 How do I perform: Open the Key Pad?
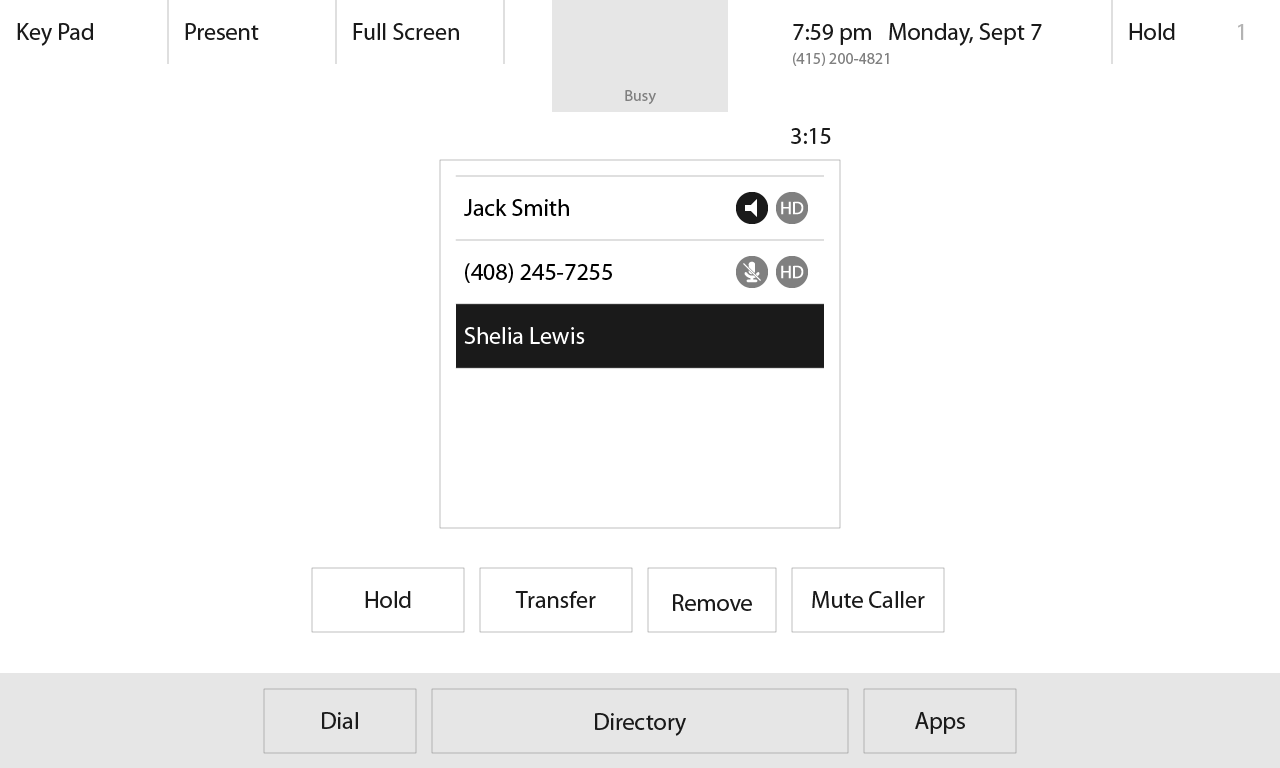coord(84,32)
